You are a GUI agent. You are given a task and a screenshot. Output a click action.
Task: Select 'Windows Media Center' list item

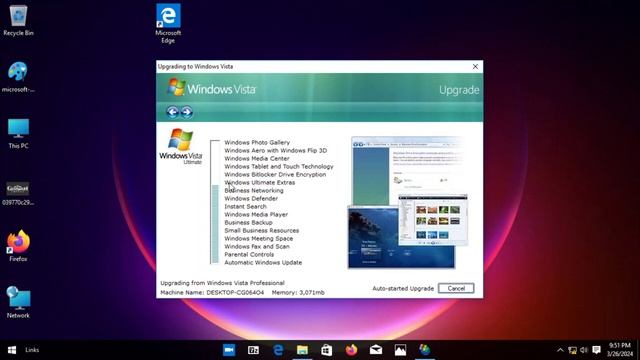[x=257, y=158]
